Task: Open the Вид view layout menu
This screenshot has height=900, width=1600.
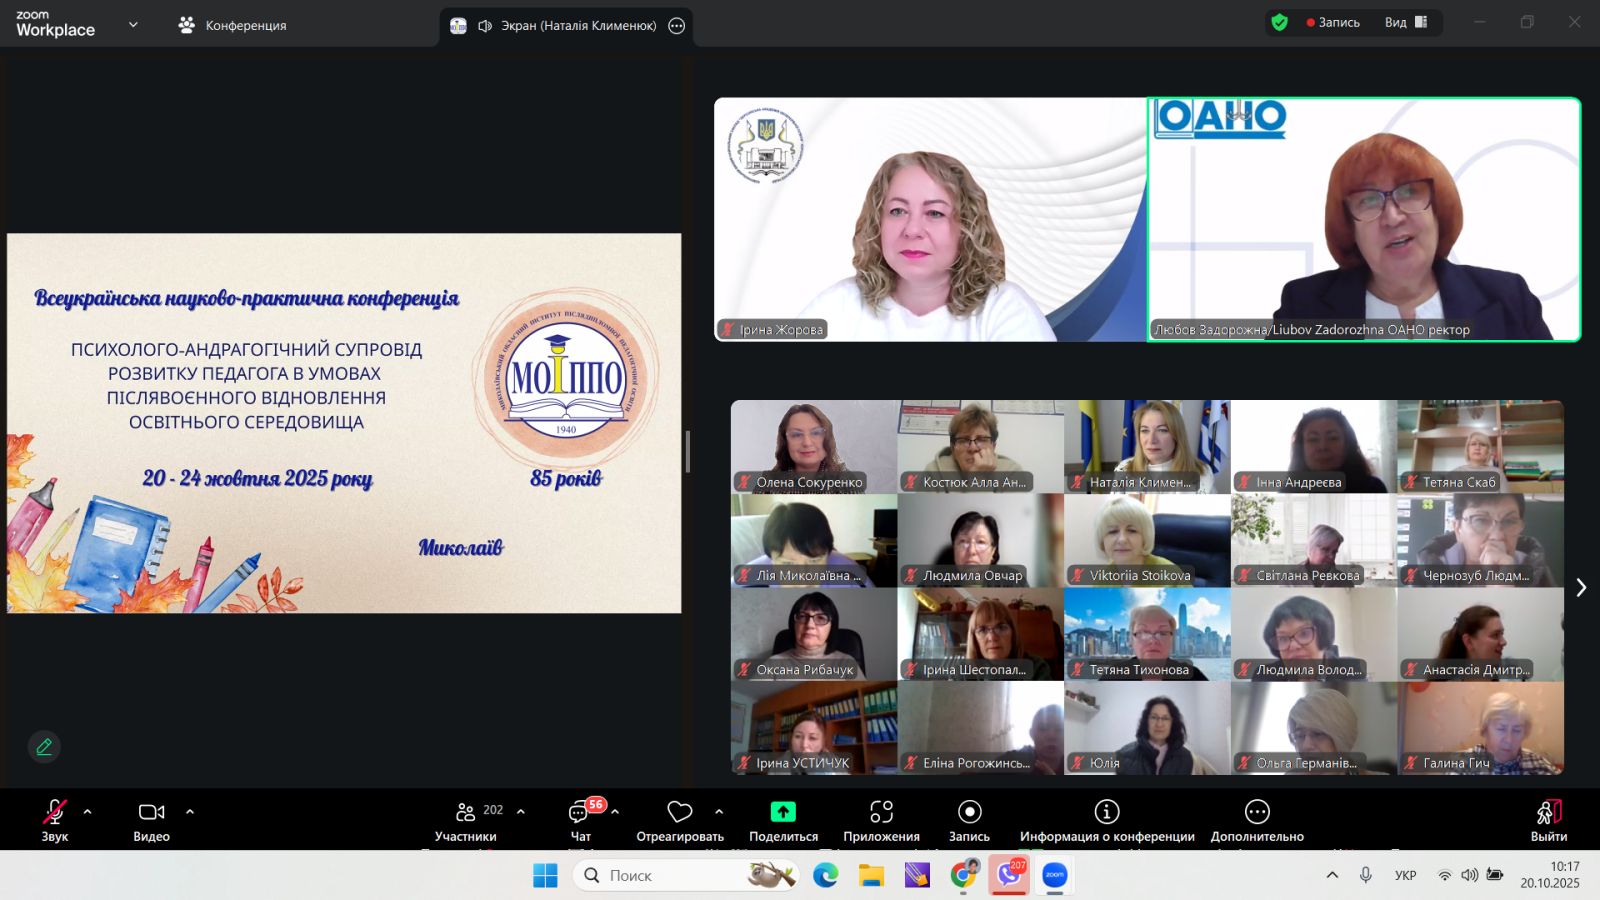Action: 1406,22
